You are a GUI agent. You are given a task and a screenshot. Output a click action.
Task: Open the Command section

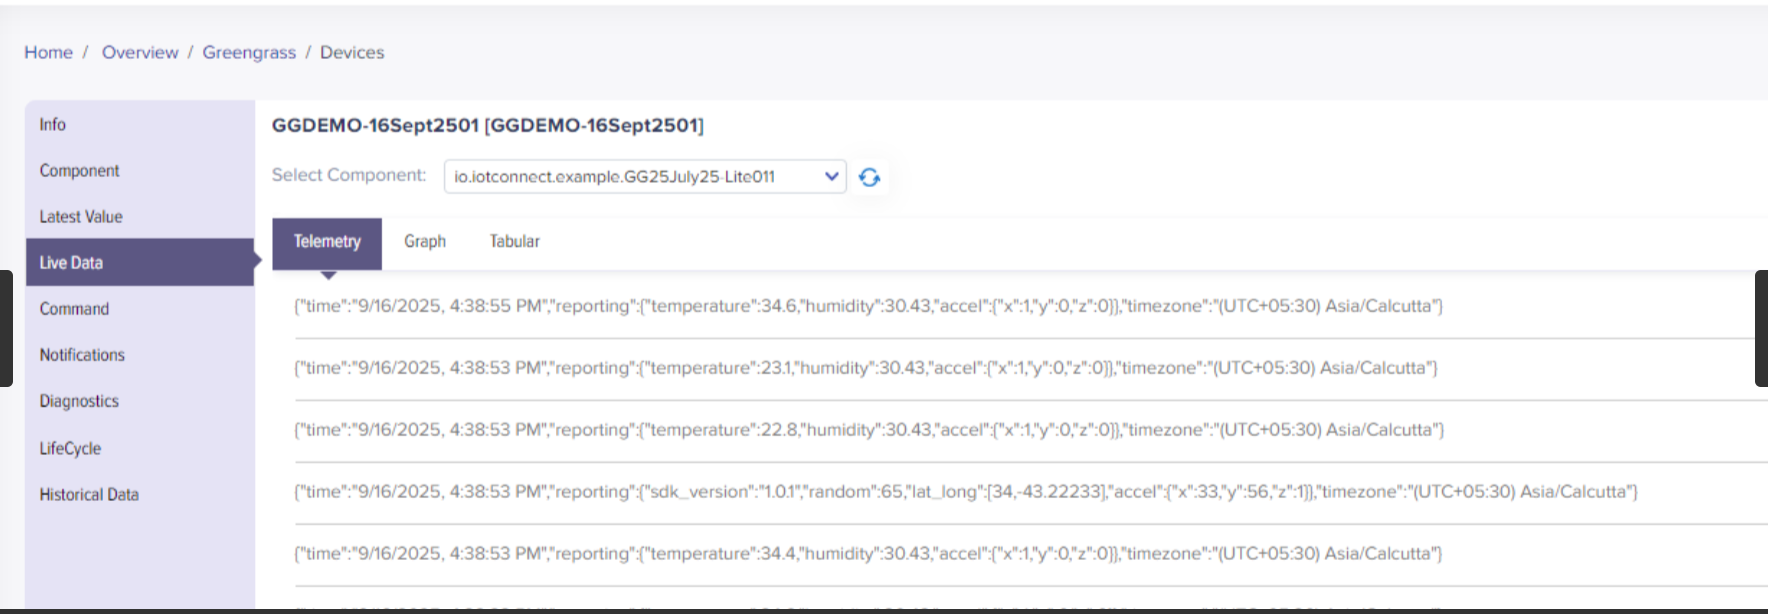point(74,309)
